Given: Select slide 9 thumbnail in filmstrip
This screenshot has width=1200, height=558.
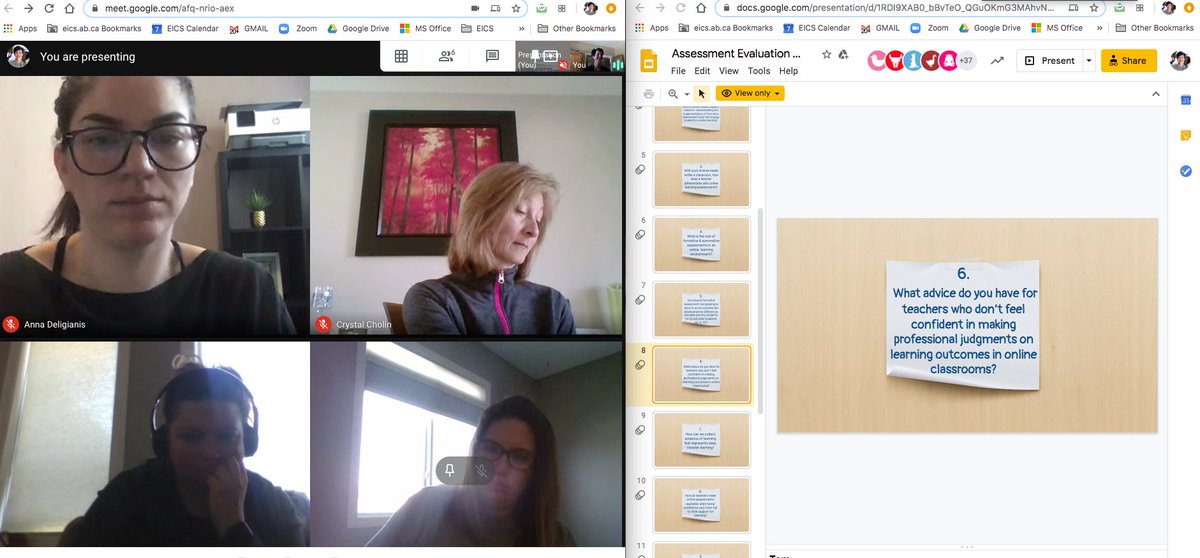Looking at the screenshot, I should (x=701, y=439).
